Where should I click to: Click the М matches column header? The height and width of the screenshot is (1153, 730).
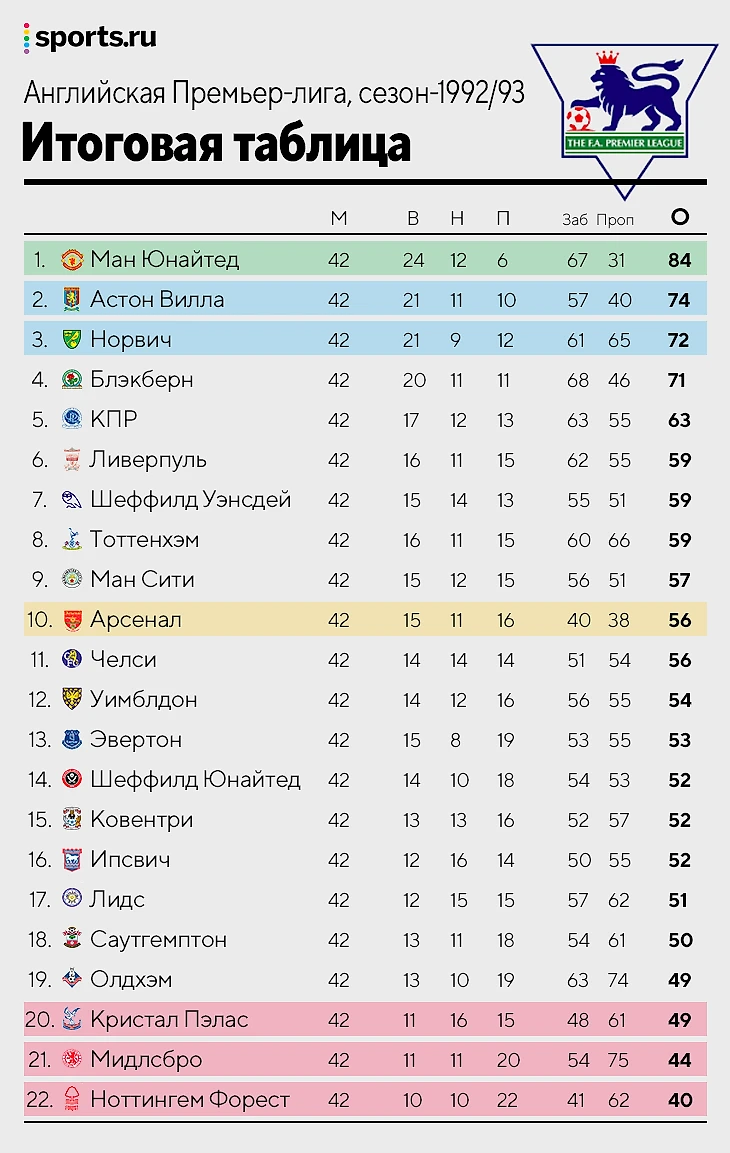[338, 218]
